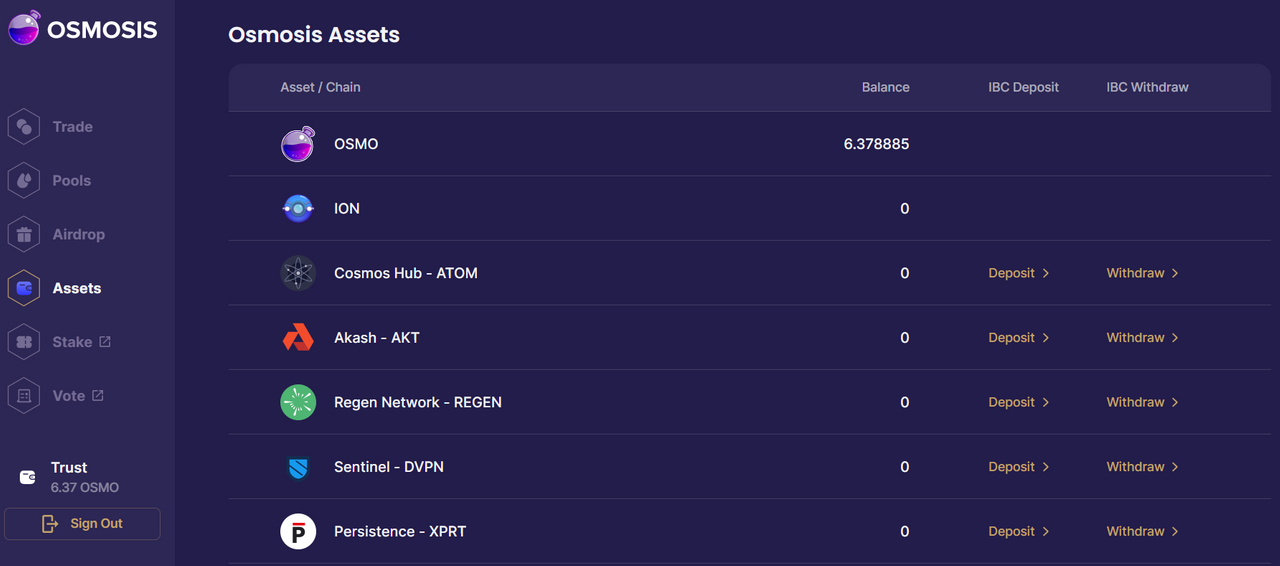Withdraw DVPN to Sentinel
The image size is (1280, 566).
(1142, 467)
